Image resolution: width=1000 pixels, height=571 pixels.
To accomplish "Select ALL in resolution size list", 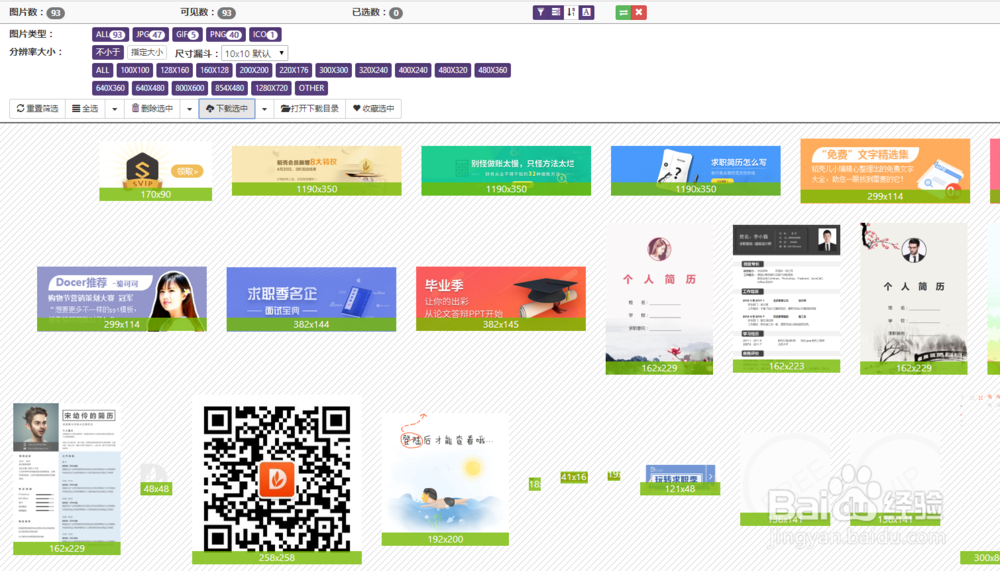I will pyautogui.click(x=103, y=70).
